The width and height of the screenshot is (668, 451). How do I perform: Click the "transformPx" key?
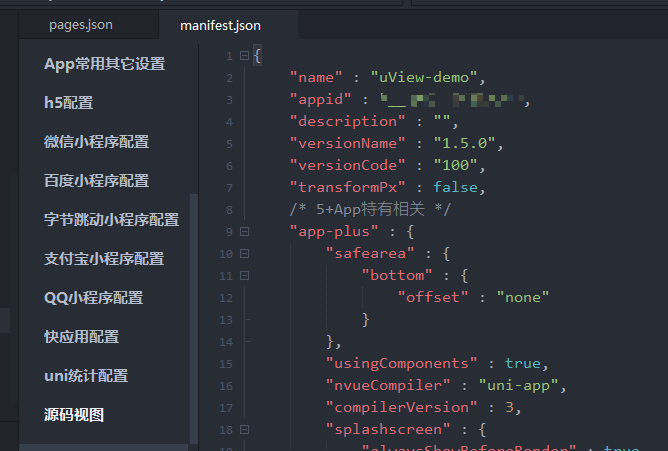tap(347, 187)
